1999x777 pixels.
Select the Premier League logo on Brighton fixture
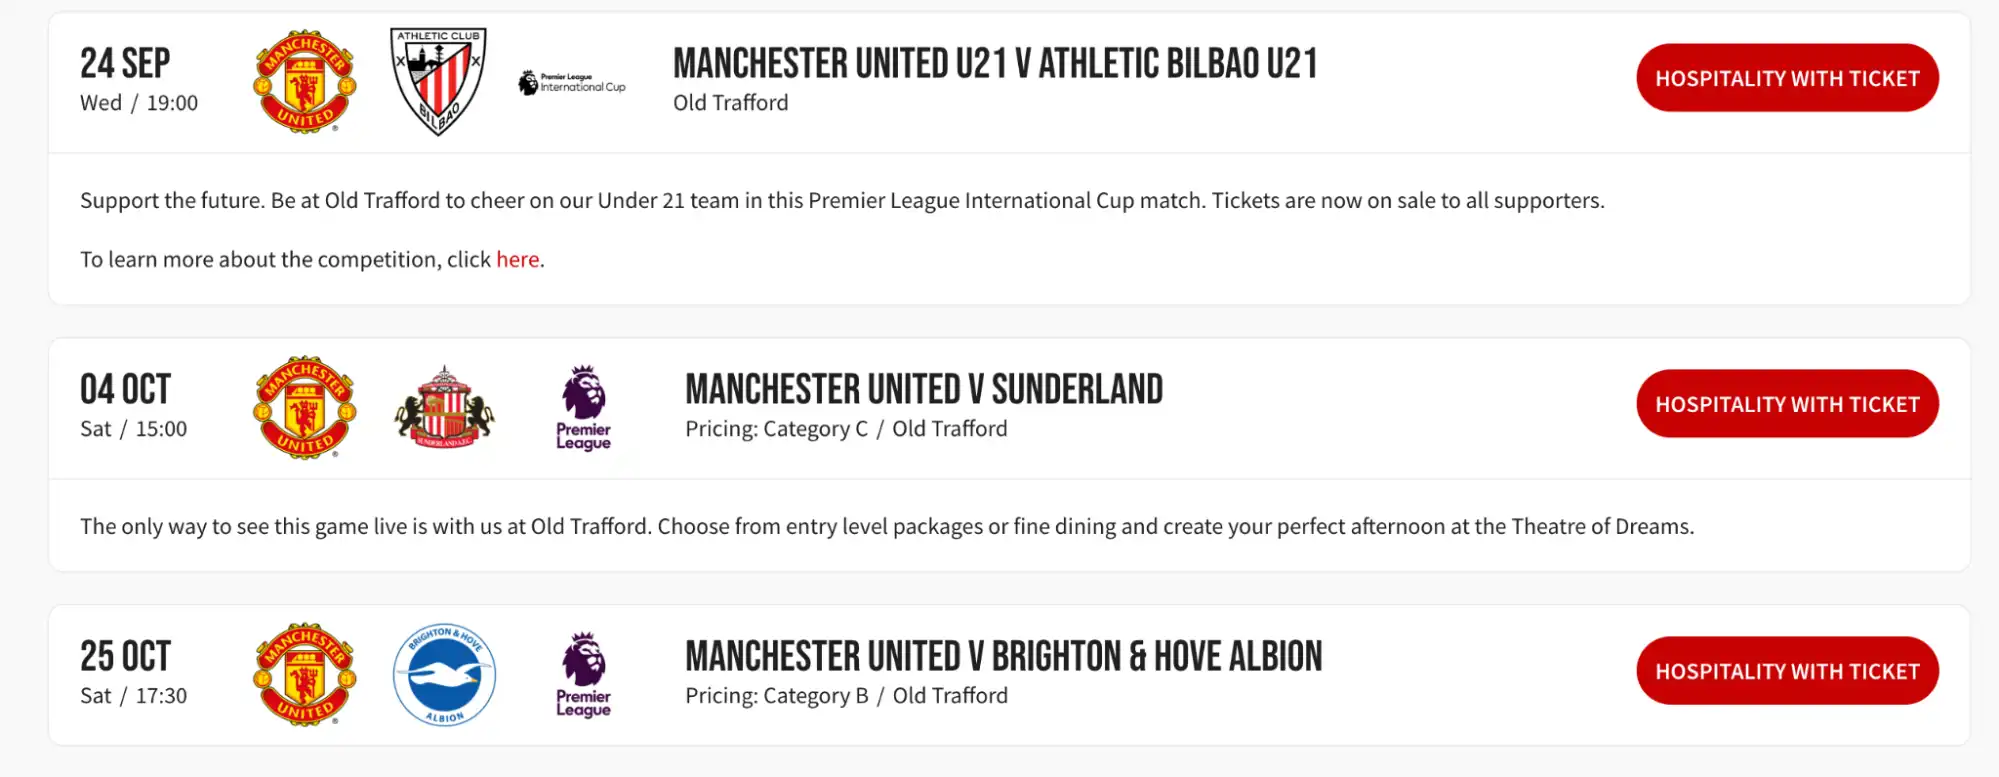tap(582, 673)
